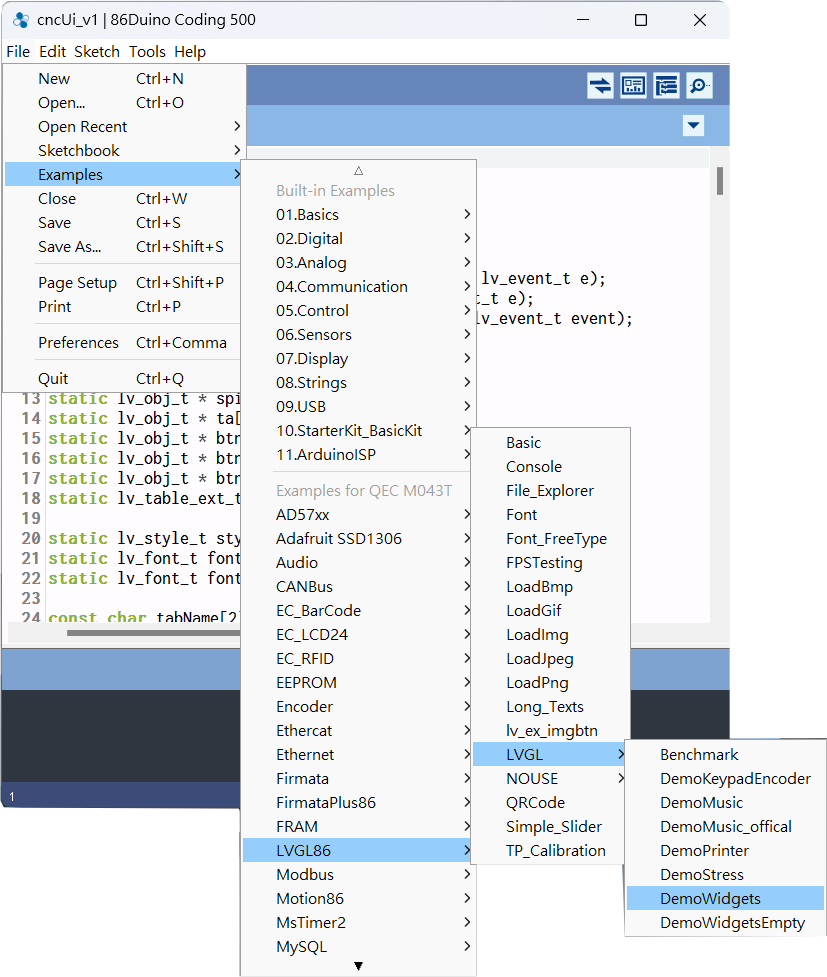Select DemoMusic from the LVGL submenu
This screenshot has height=977, width=827.
click(x=702, y=802)
